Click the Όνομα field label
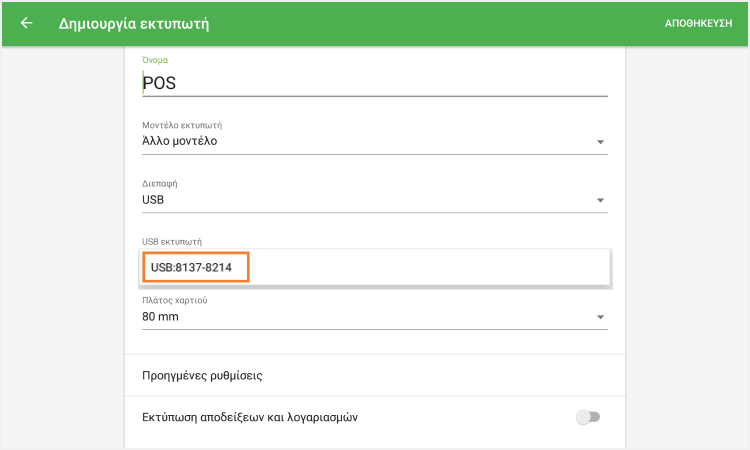The width and height of the screenshot is (750, 450). [x=155, y=60]
